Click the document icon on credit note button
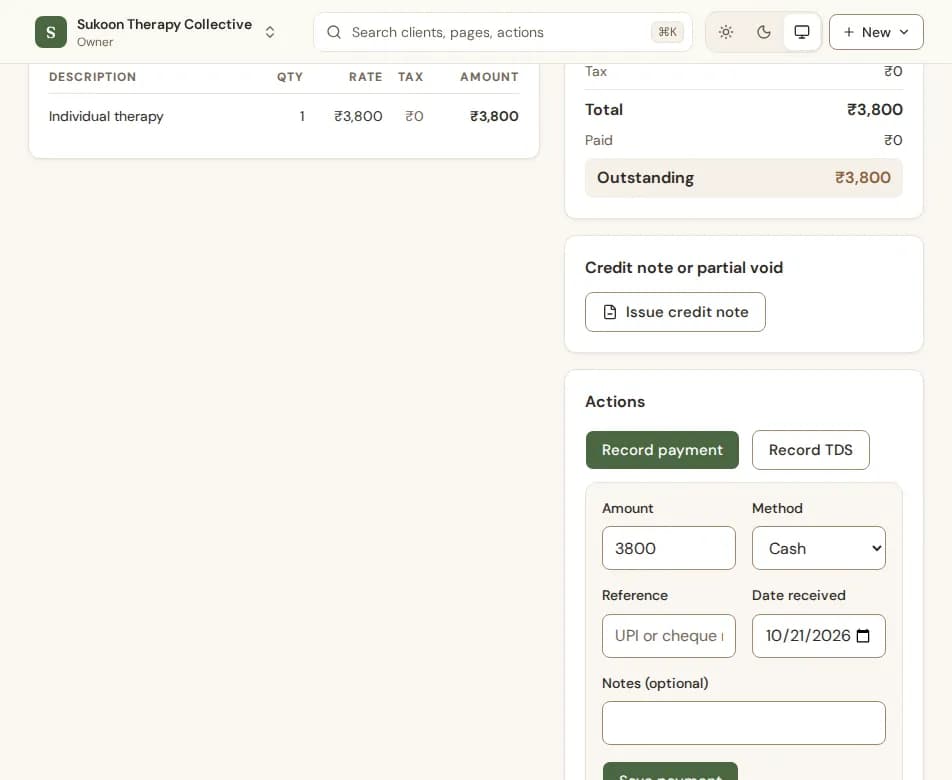Viewport: 952px width, 780px height. pyautogui.click(x=610, y=312)
